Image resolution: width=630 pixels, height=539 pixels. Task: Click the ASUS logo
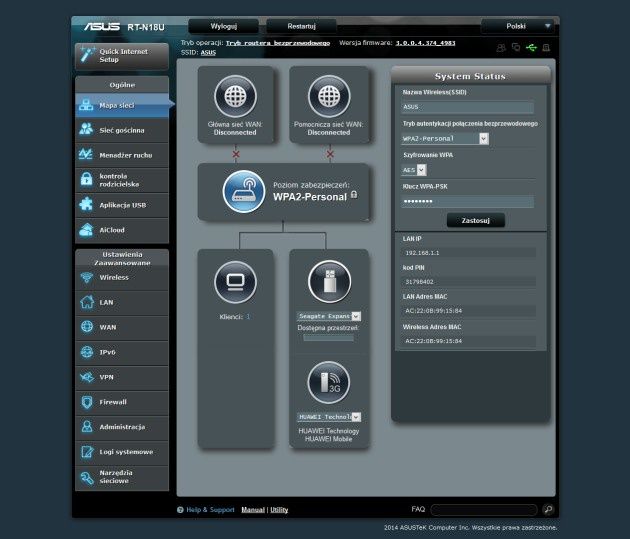[102, 27]
